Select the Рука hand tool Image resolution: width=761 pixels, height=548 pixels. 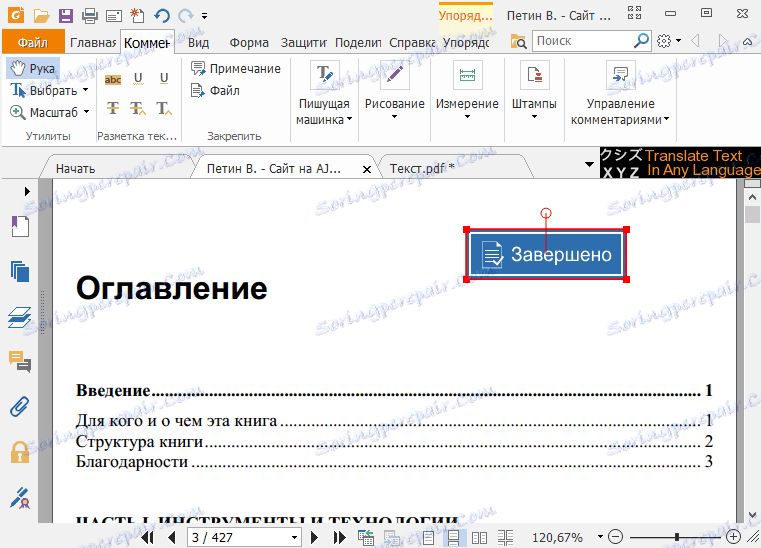click(33, 68)
